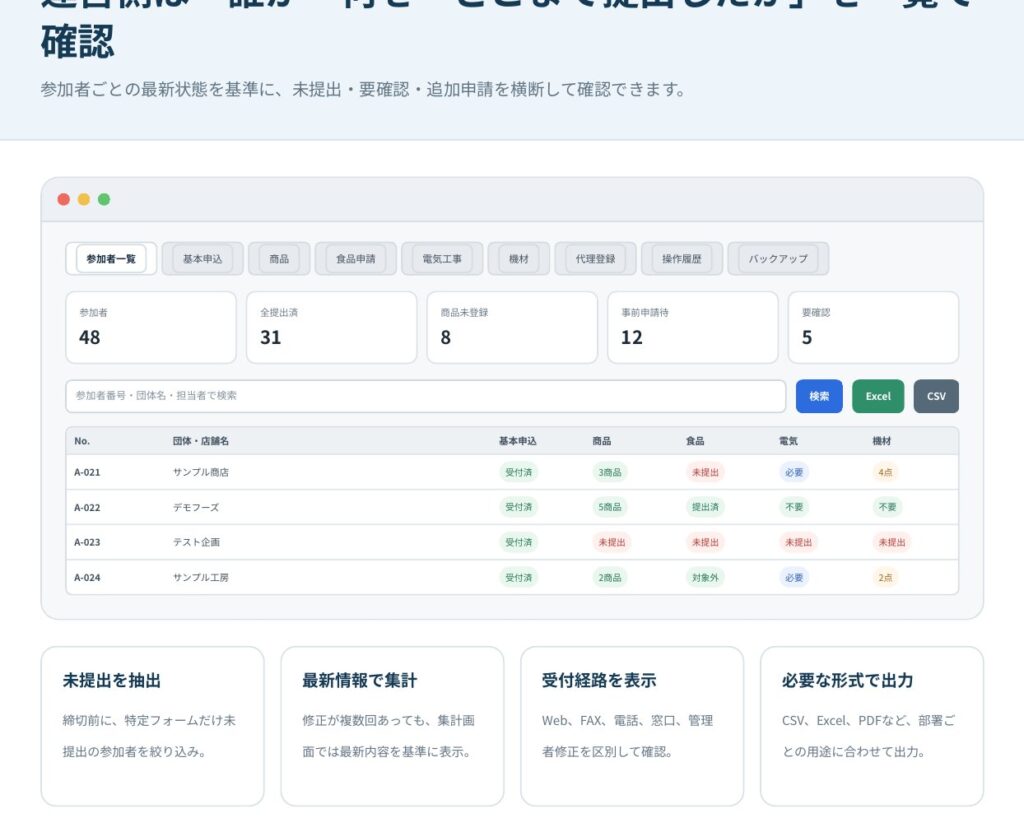Screen dimensions: 1024x832
Task: Download data using the CSV button
Action: tap(936, 396)
